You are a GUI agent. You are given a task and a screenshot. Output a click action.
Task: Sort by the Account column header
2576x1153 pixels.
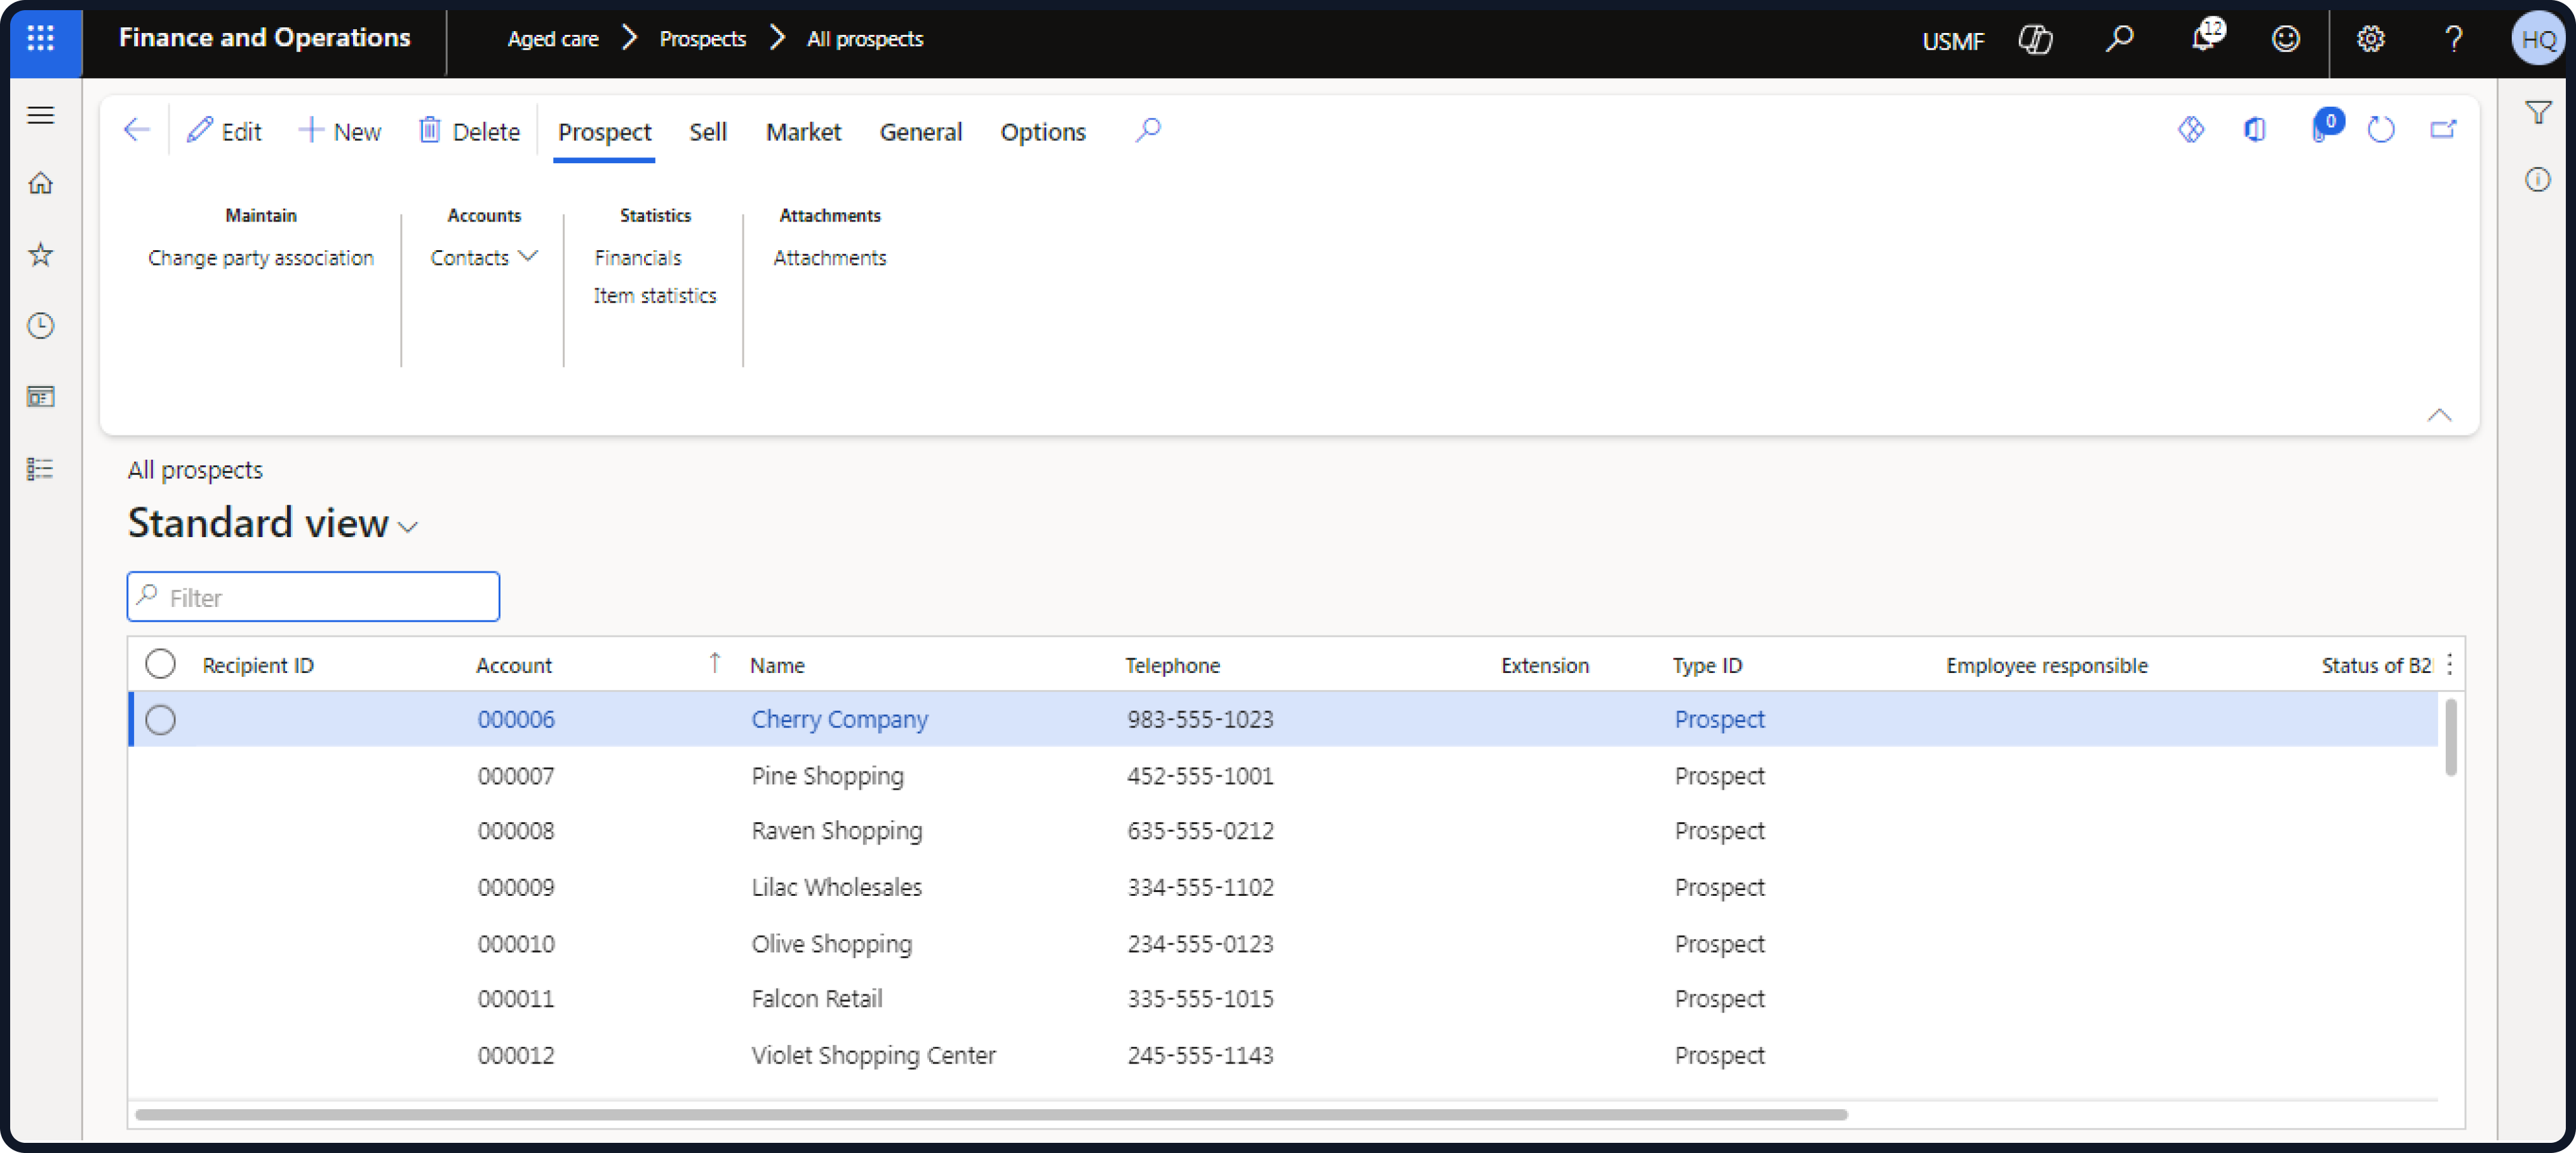[x=513, y=665]
